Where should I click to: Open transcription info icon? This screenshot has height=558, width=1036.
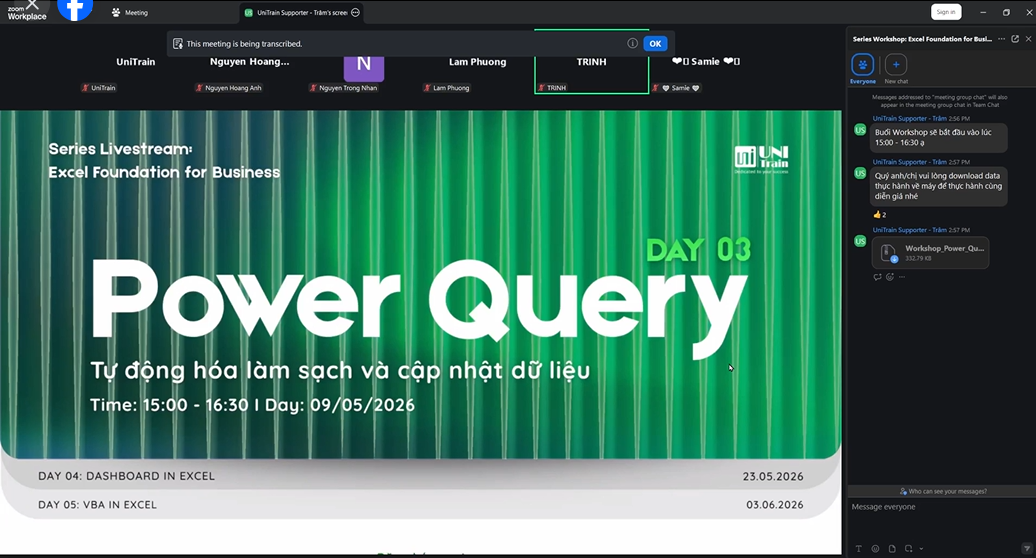[632, 43]
